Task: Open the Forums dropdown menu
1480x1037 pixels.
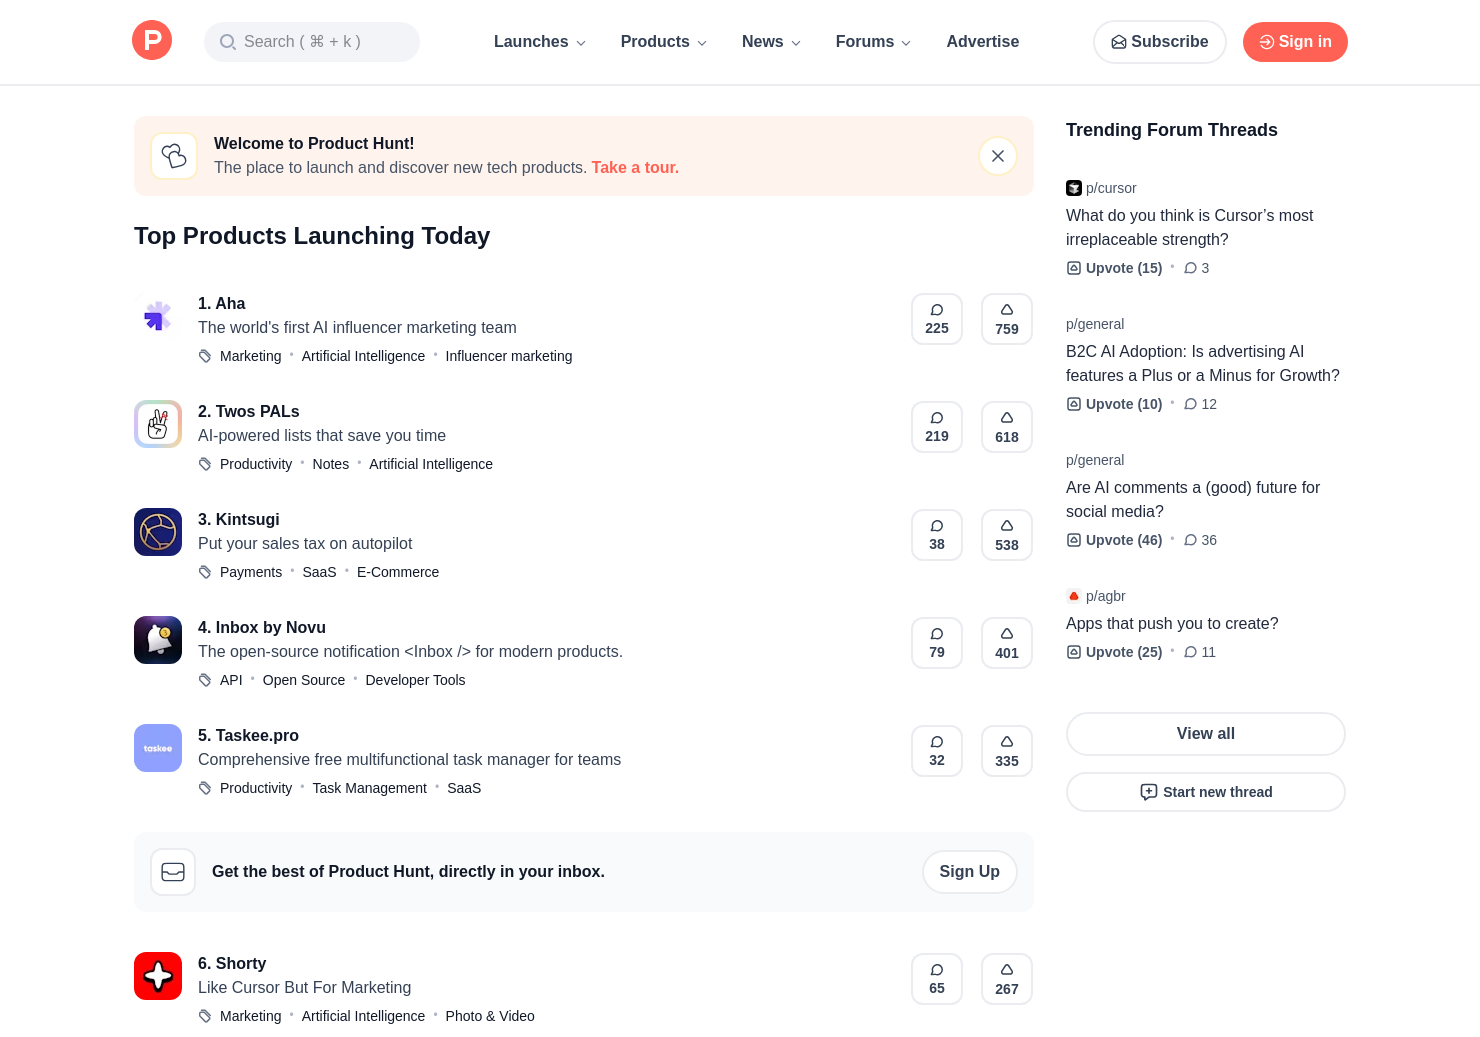Action: point(873,42)
